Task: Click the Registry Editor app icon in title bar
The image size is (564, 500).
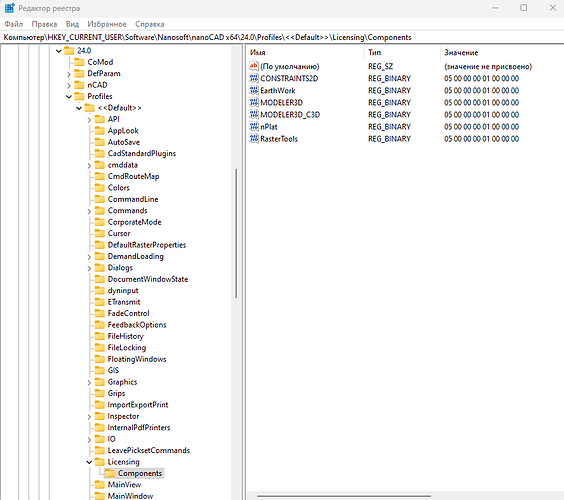Action: tap(9, 8)
